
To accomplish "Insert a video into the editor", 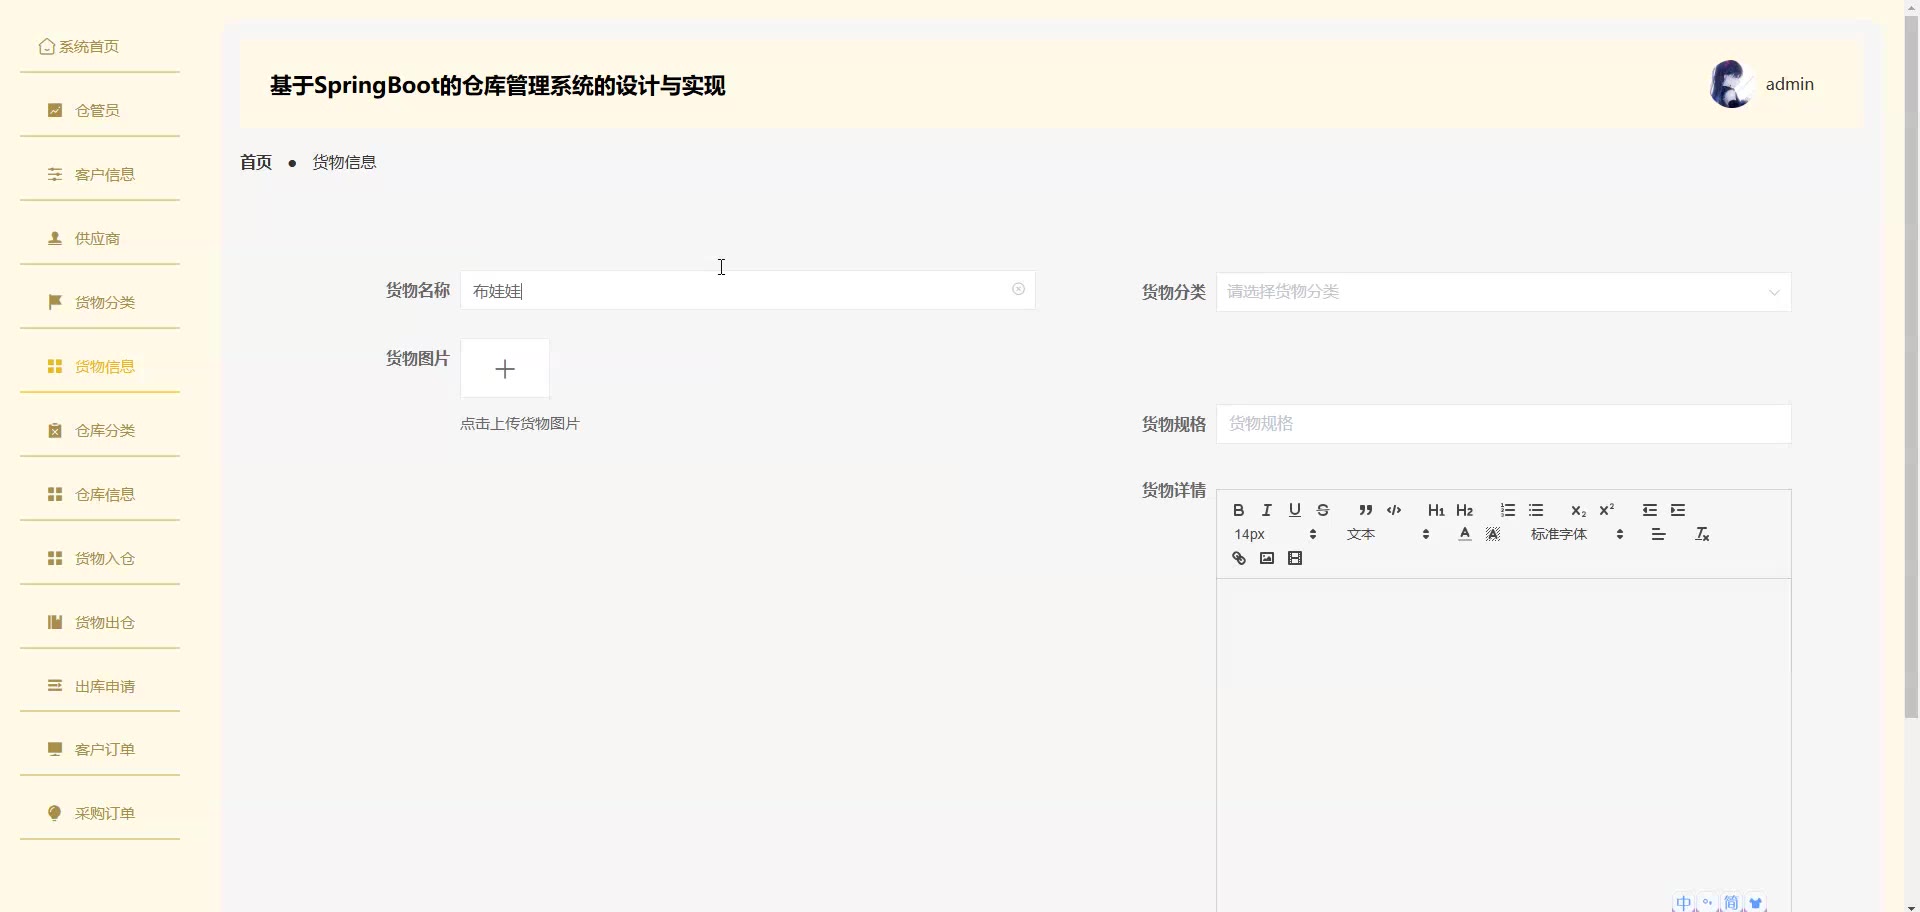I will [x=1294, y=558].
